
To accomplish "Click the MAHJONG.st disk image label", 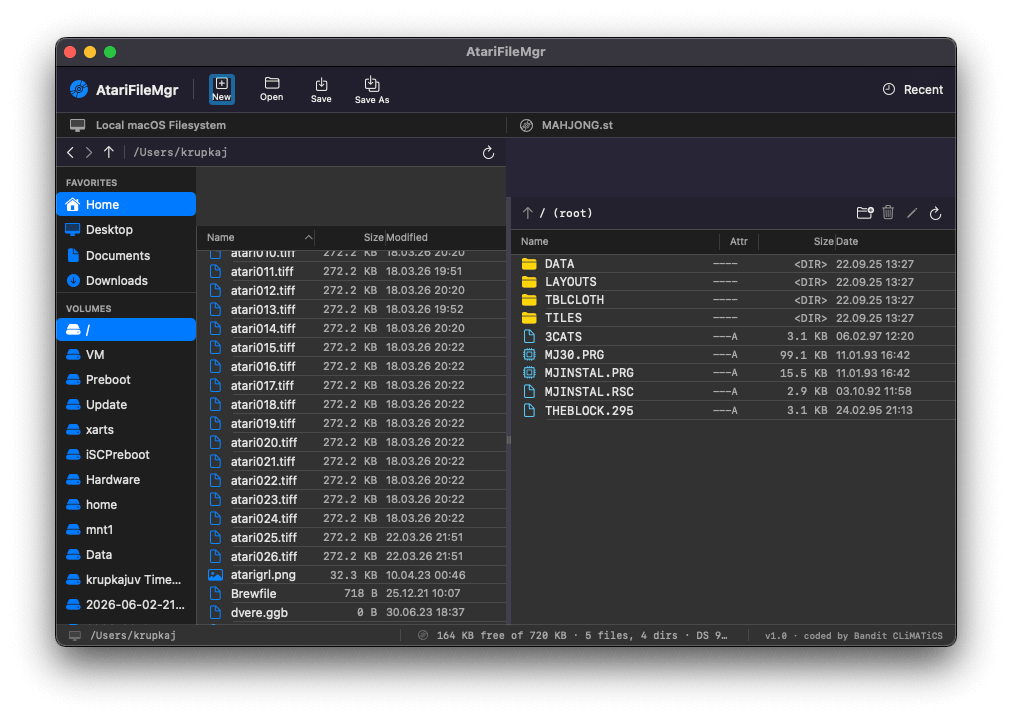I will 577,125.
